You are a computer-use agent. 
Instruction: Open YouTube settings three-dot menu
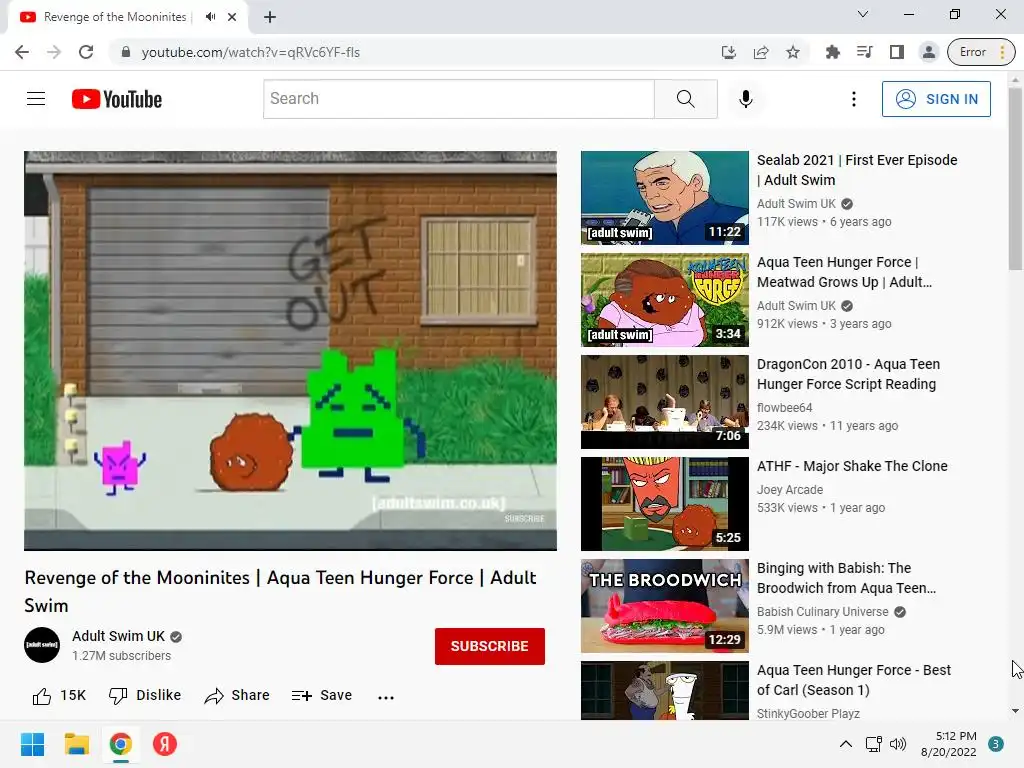(x=854, y=99)
